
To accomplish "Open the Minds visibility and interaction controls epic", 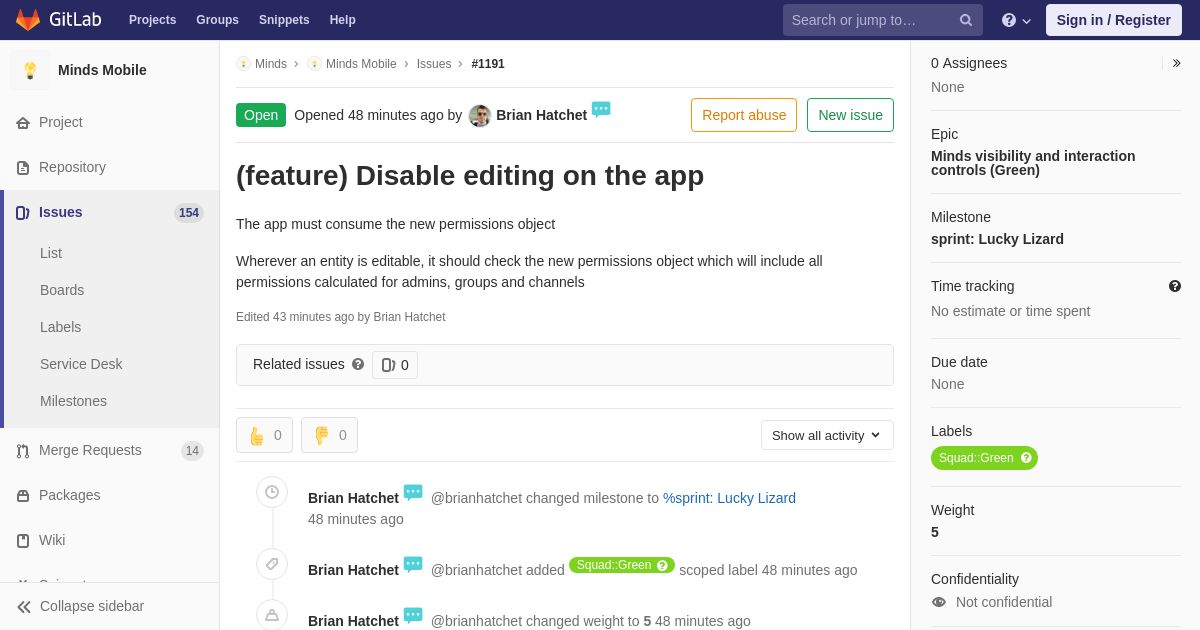I will 1033,163.
